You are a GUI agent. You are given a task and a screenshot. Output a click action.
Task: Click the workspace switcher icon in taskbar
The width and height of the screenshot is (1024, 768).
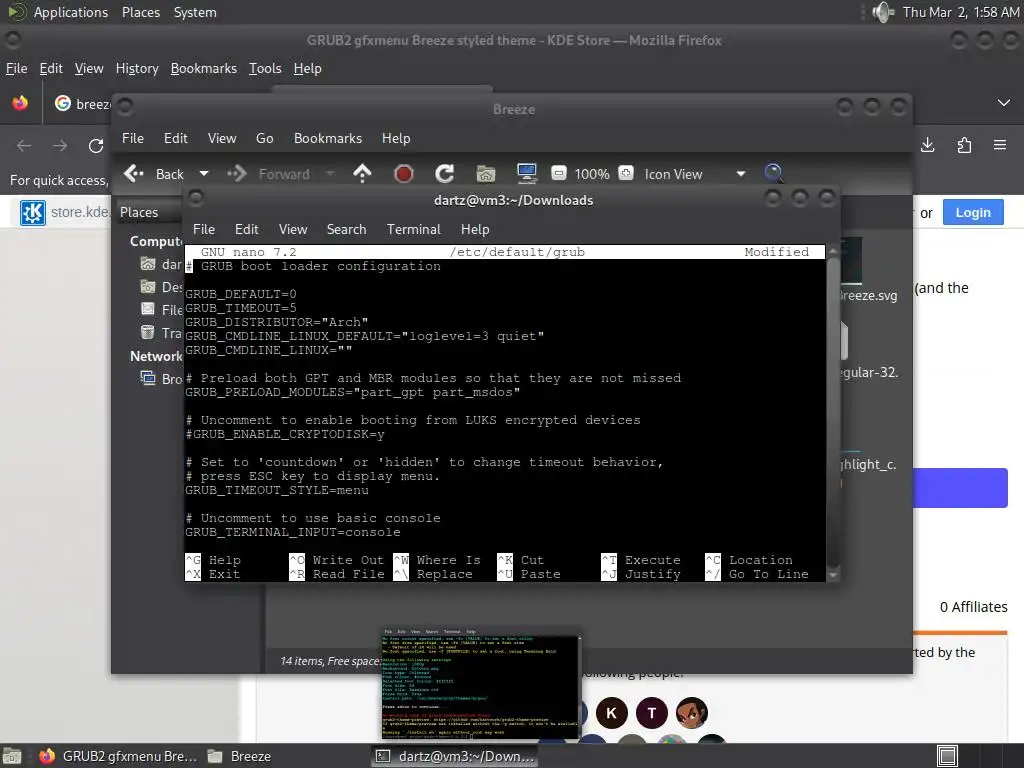point(947,756)
